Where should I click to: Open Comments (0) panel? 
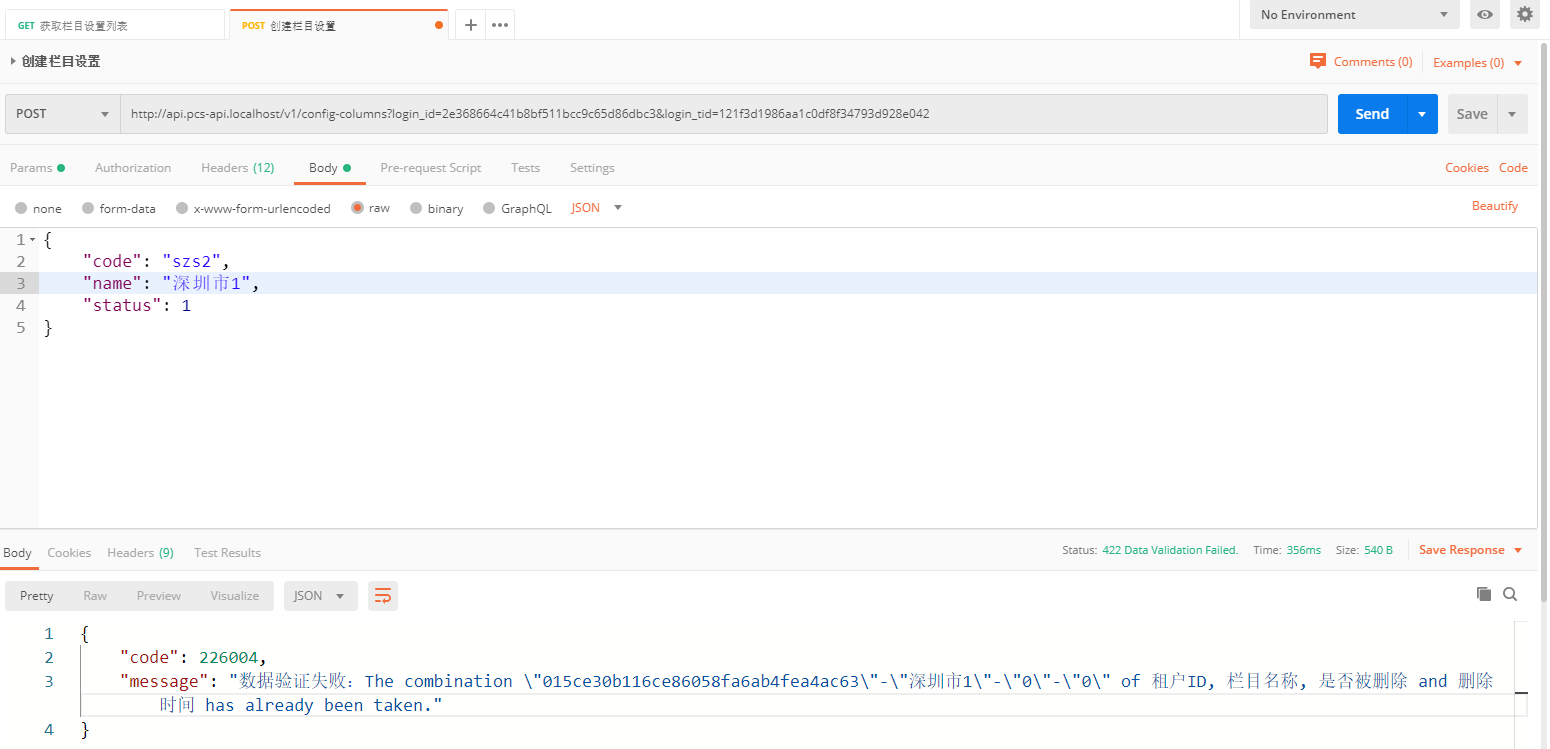tap(1361, 62)
